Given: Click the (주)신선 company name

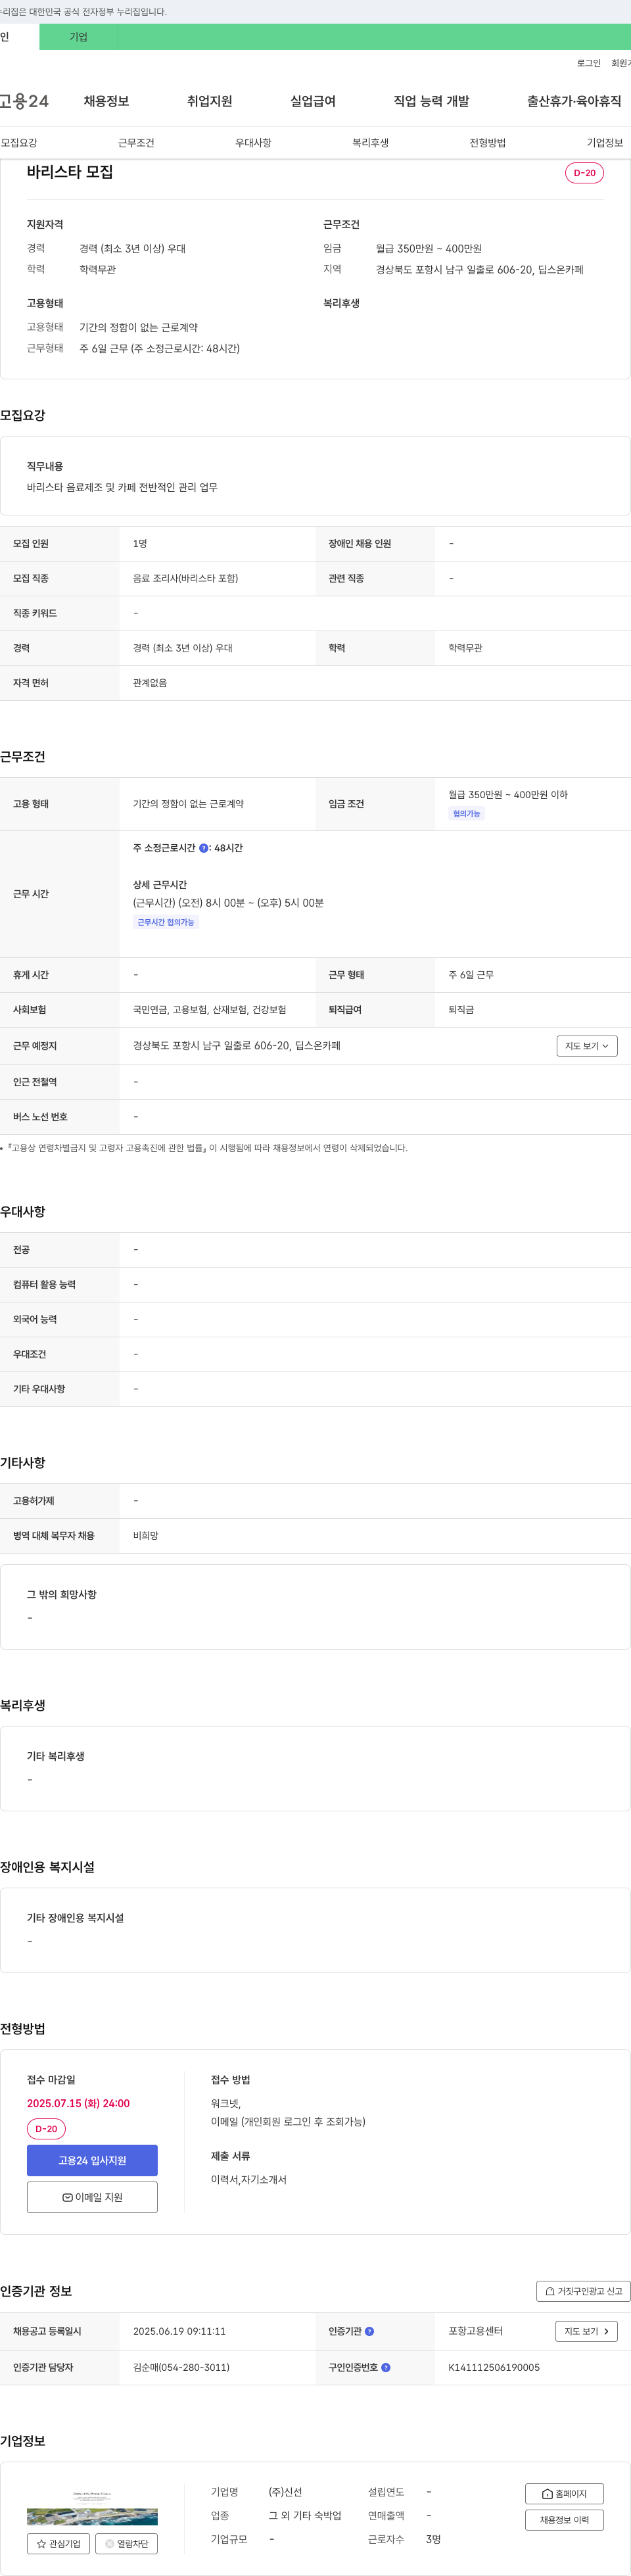Looking at the screenshot, I should 285,2492.
